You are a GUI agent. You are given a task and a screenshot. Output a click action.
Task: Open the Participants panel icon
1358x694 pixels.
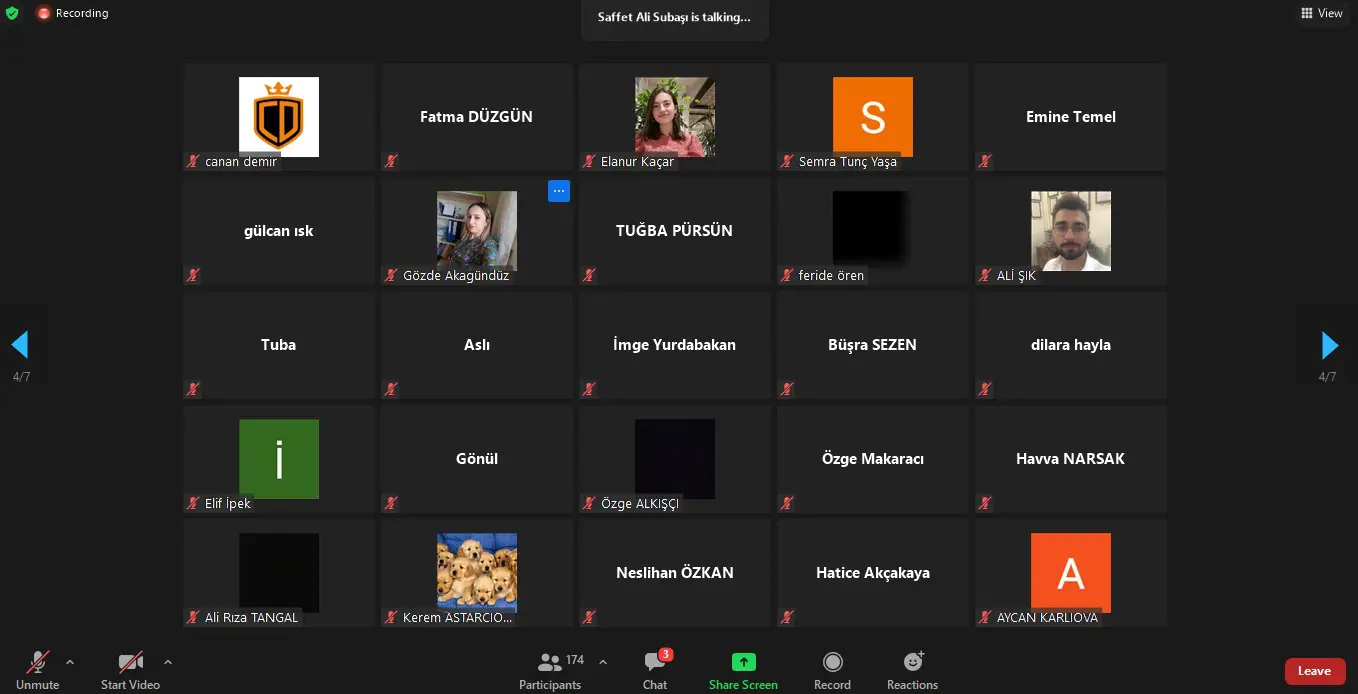point(549,662)
